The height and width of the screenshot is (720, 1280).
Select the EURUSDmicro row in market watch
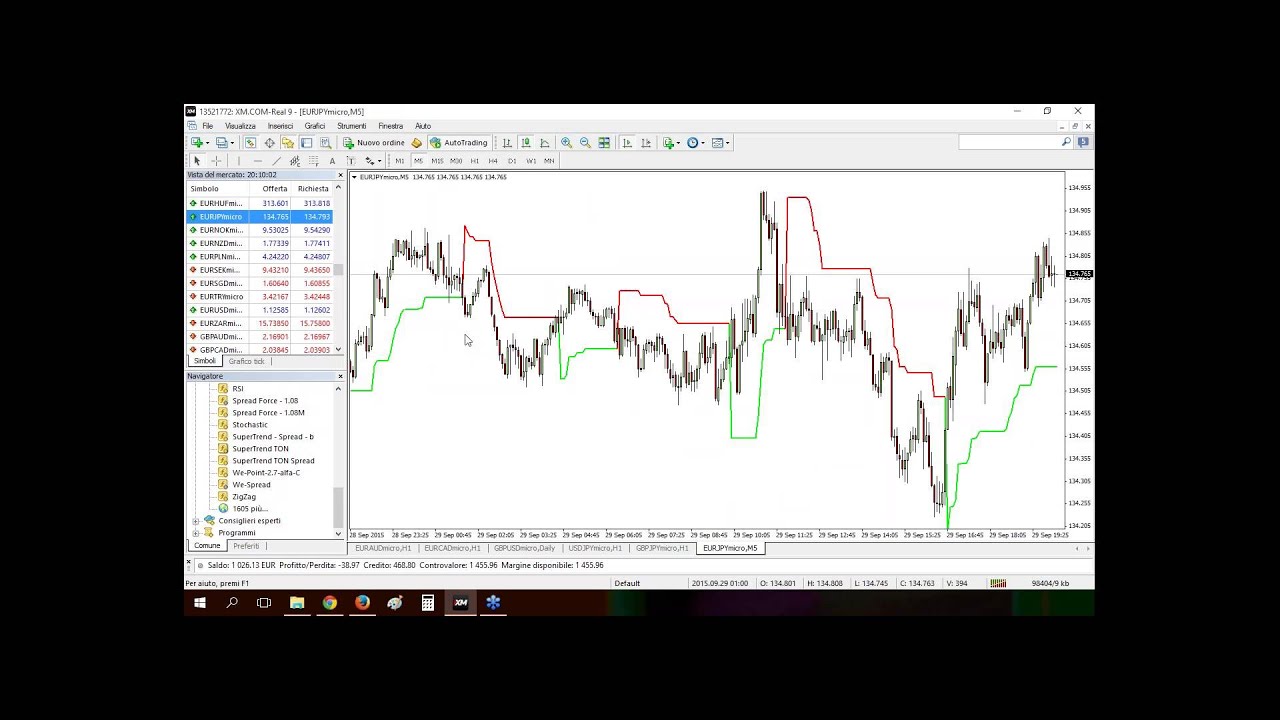click(x=260, y=310)
